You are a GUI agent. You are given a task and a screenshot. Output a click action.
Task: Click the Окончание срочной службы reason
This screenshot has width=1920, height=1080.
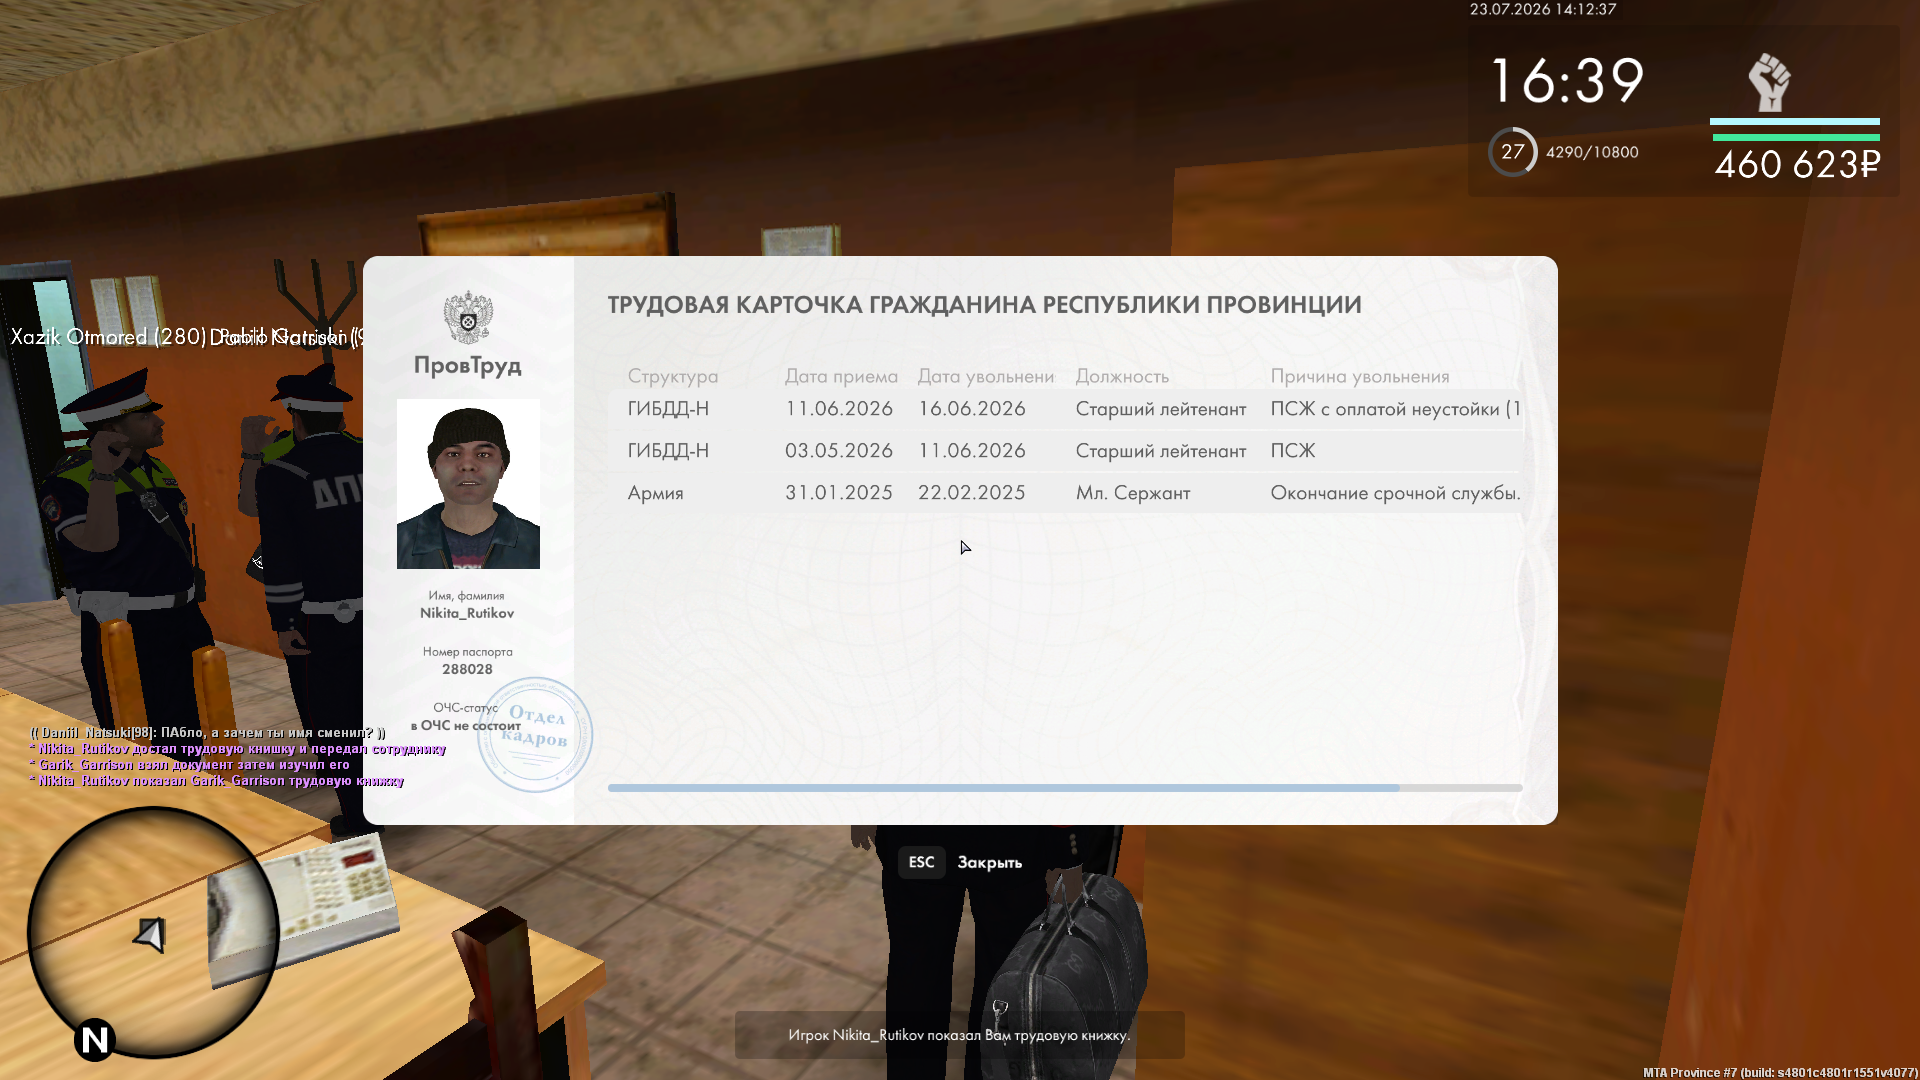coord(1396,493)
